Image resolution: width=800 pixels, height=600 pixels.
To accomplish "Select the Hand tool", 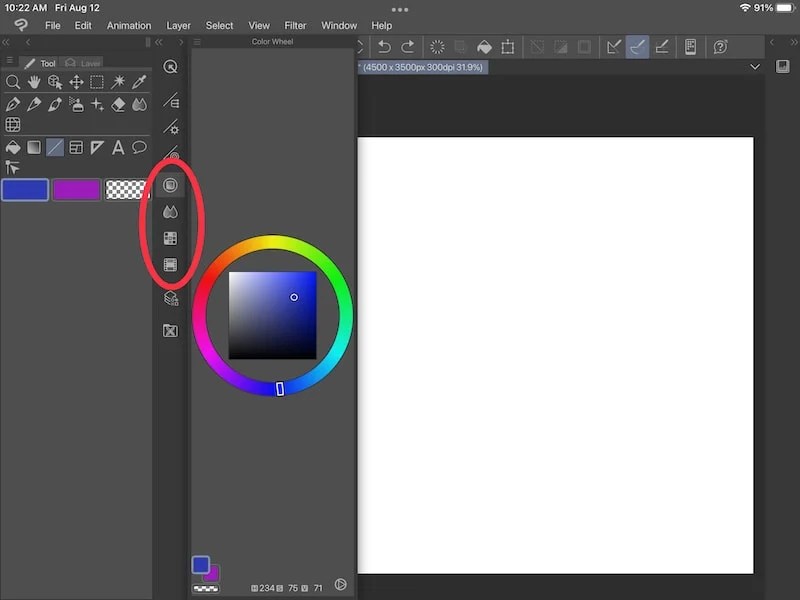I will tap(34, 82).
